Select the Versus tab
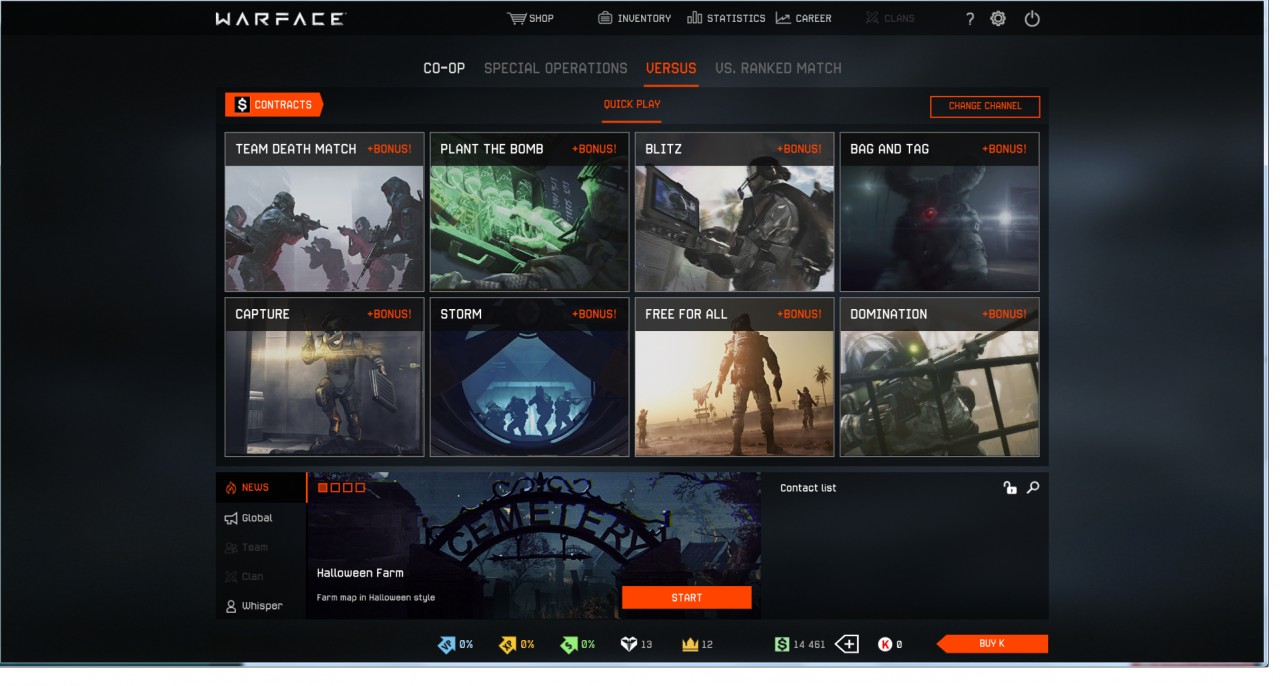1280x686 pixels. 671,68
